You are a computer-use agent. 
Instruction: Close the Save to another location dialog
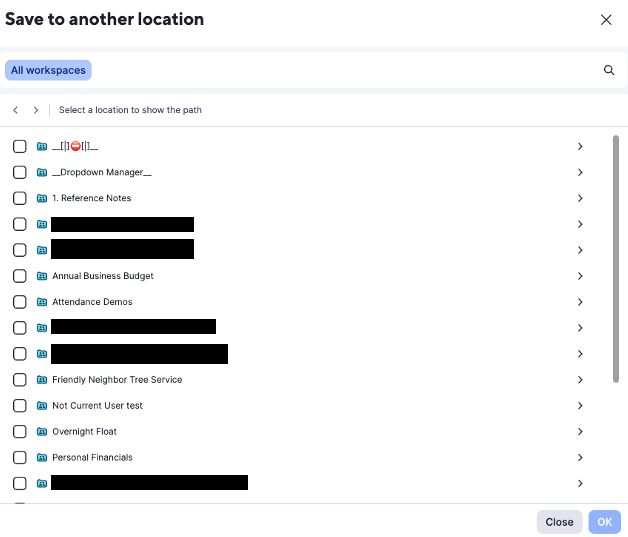click(x=606, y=20)
